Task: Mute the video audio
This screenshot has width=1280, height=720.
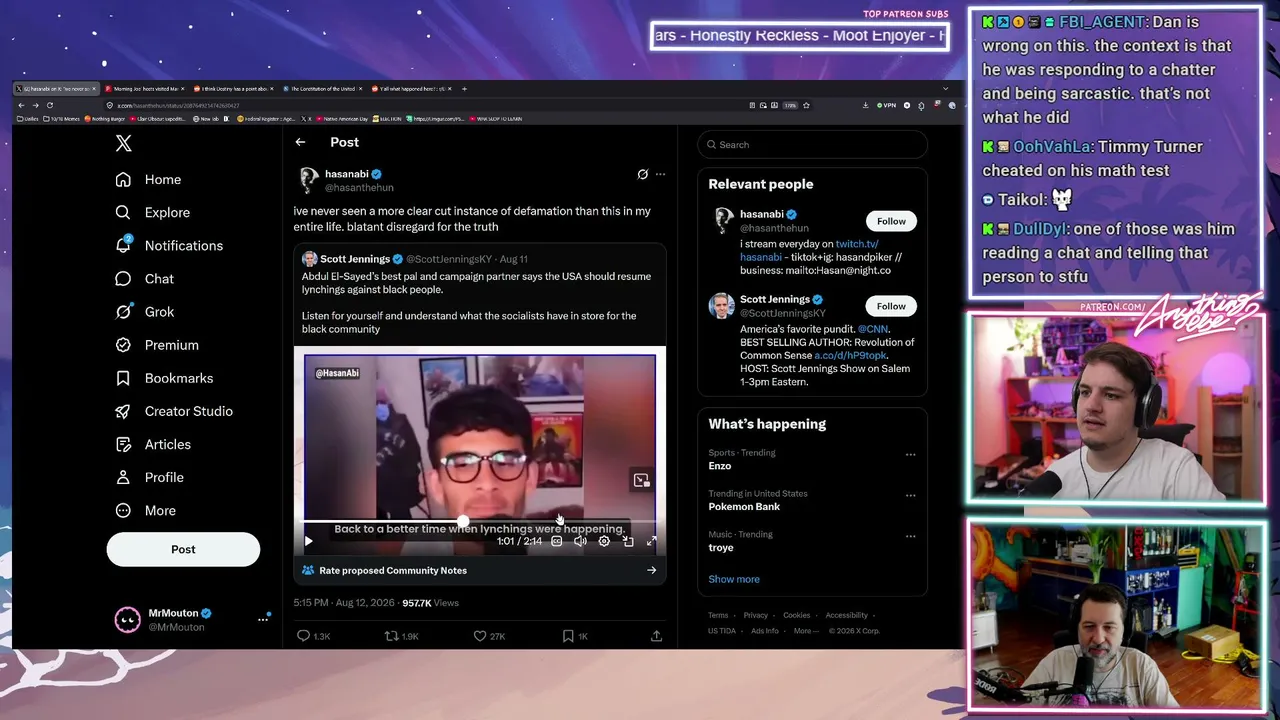Action: pyautogui.click(x=580, y=541)
